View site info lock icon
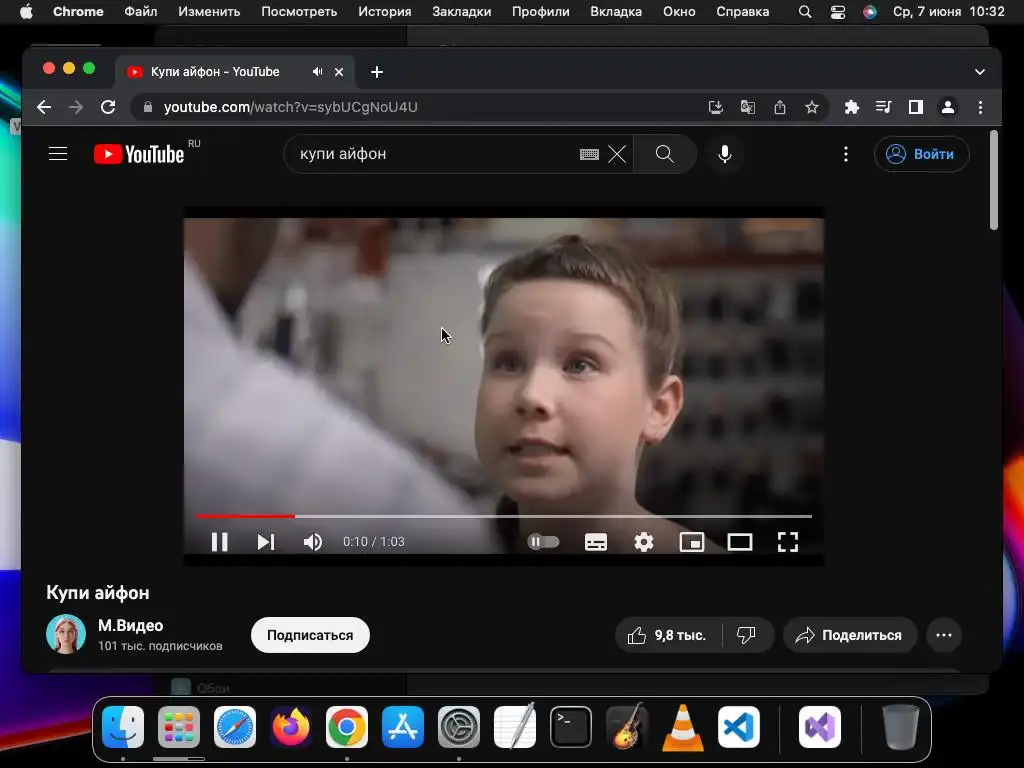This screenshot has height=768, width=1024. point(148,107)
